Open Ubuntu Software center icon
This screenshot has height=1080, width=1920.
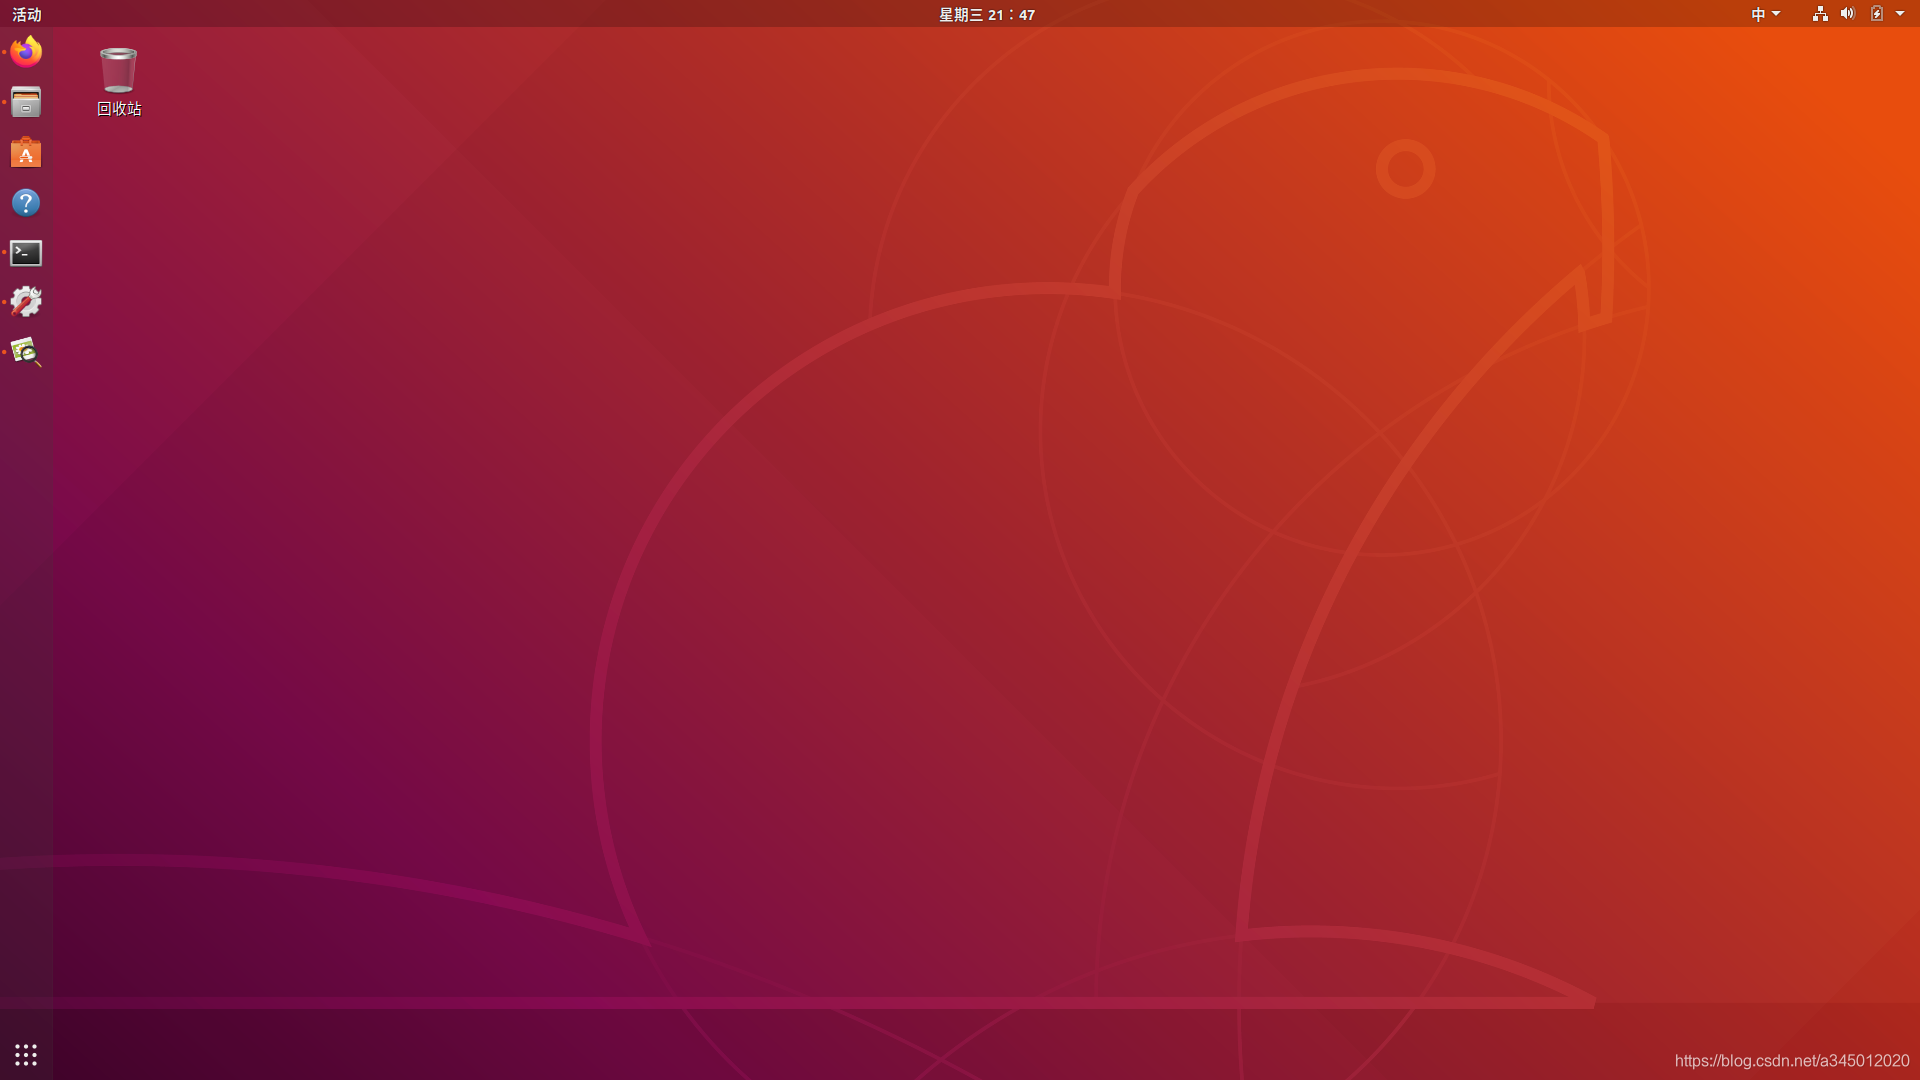pyautogui.click(x=26, y=152)
